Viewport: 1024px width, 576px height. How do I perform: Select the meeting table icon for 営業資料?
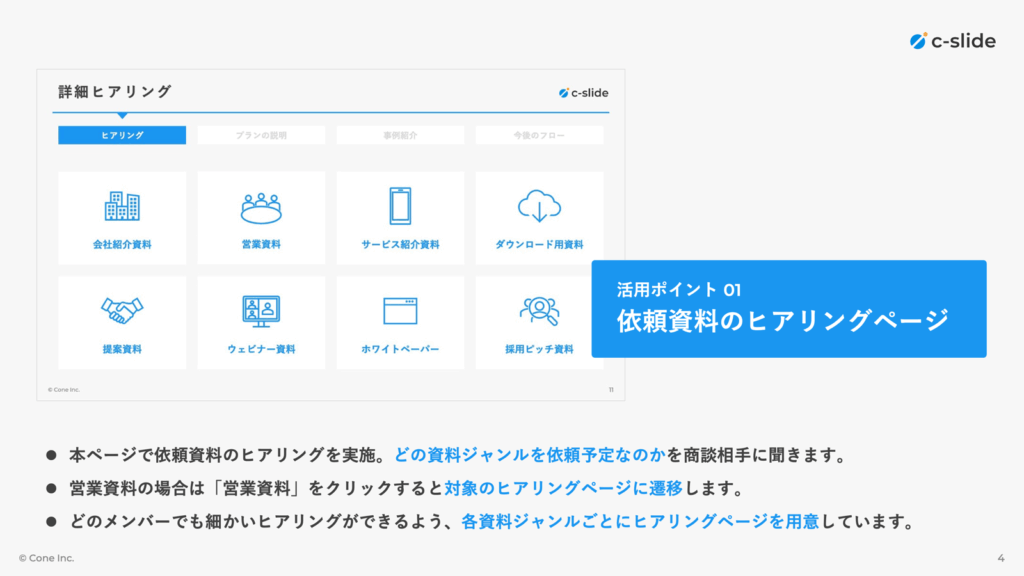261,207
